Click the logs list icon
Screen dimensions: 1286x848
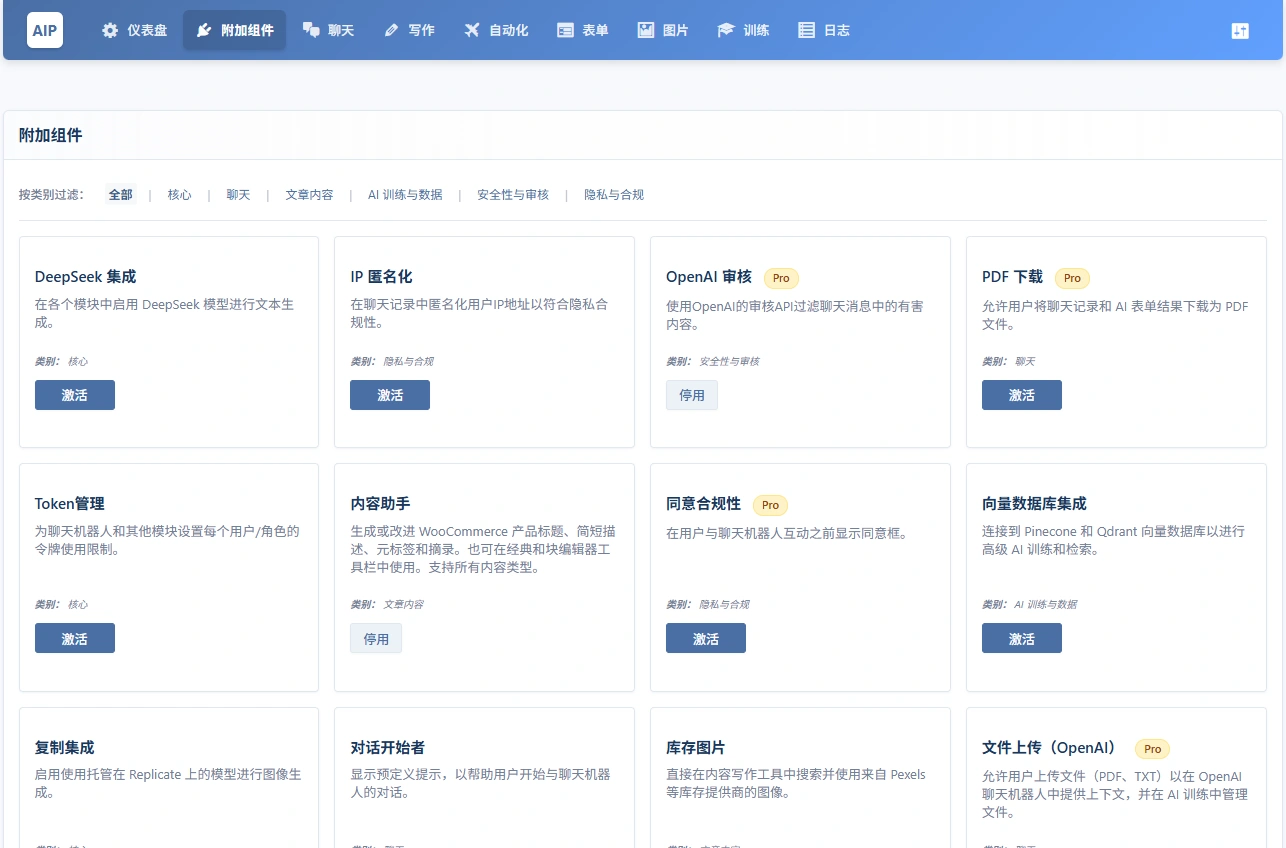806,30
